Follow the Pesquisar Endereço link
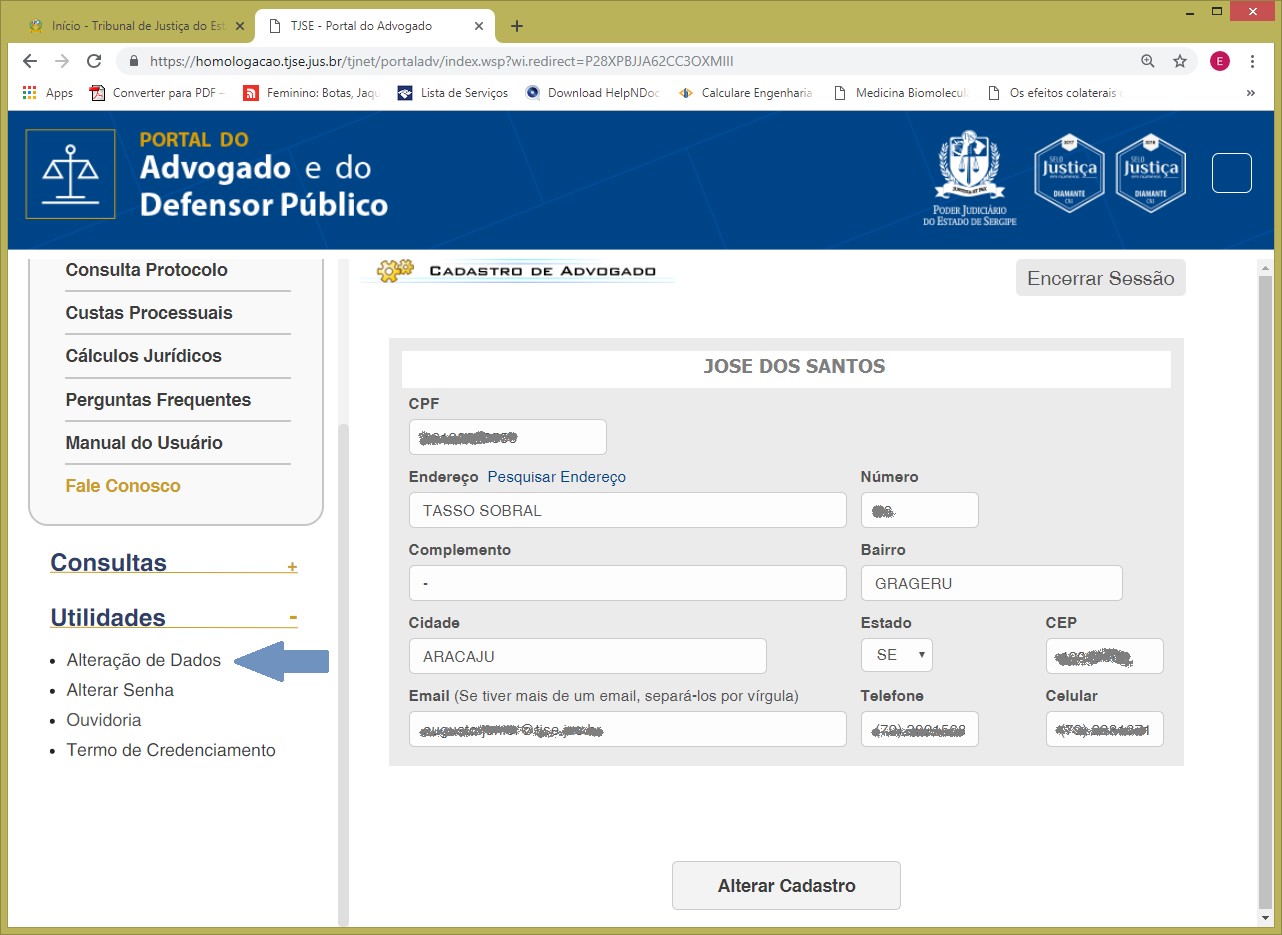 556,477
